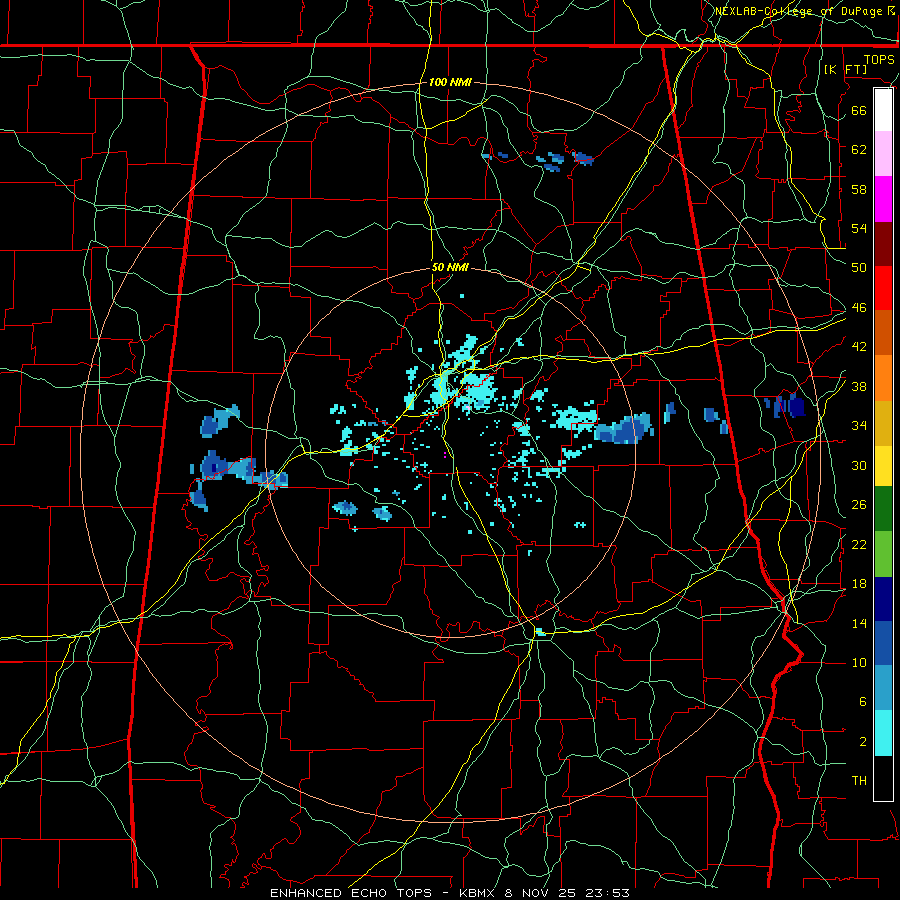The width and height of the screenshot is (900, 900).
Task: Click the white 66 kft legend swatch
Action: 883,110
